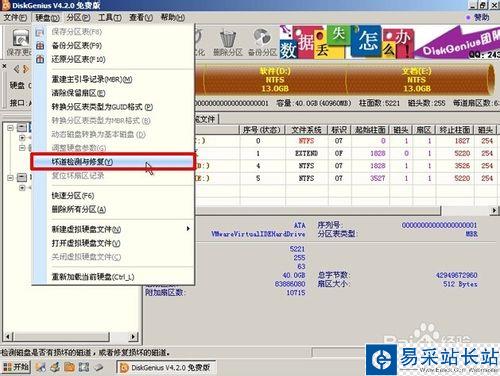This screenshot has width=500, height=376.
Task: Select DiskGenius V4.2.0 taskbar button
Action: coord(166,367)
